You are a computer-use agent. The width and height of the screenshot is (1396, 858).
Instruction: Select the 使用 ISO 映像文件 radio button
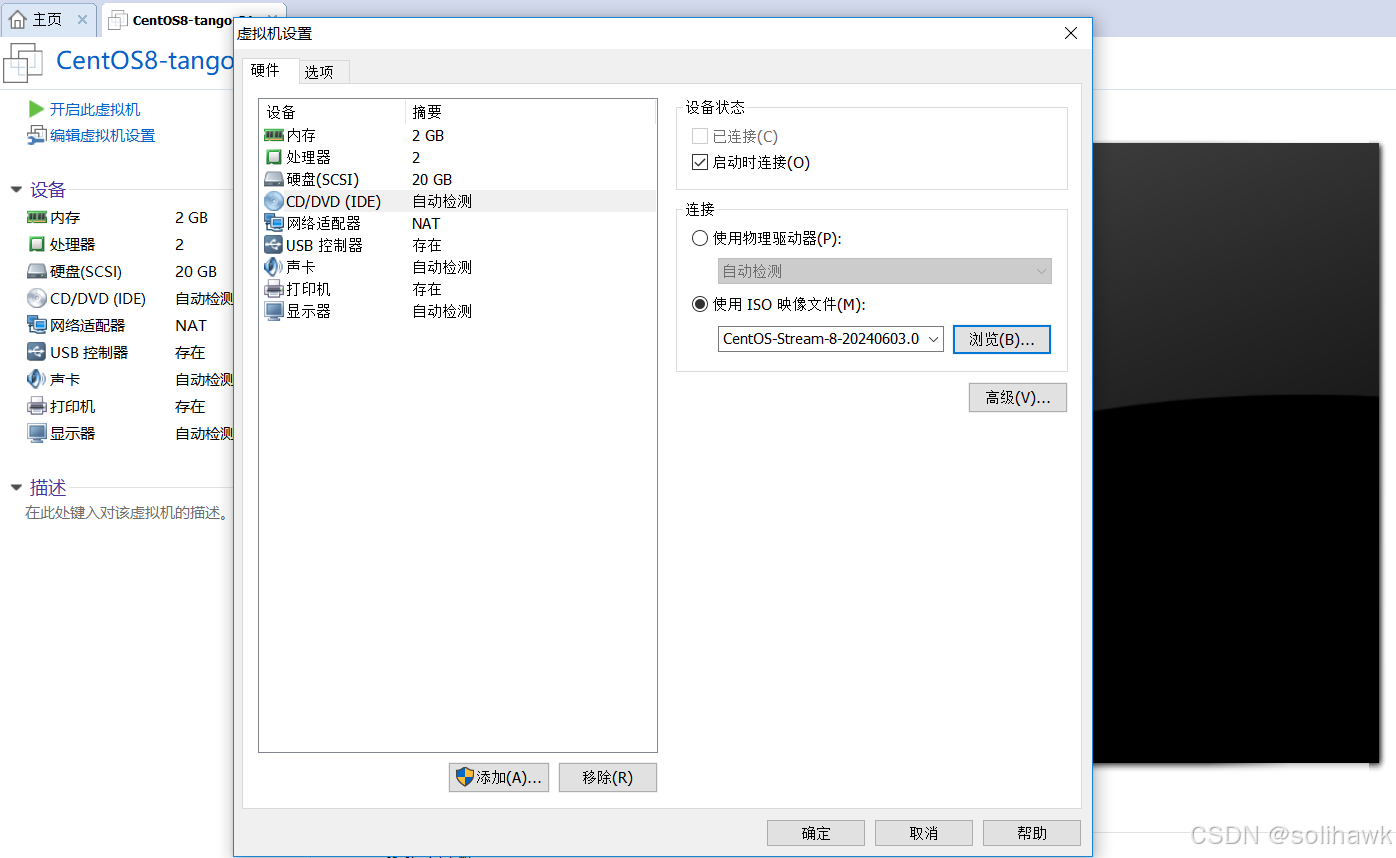(x=700, y=304)
